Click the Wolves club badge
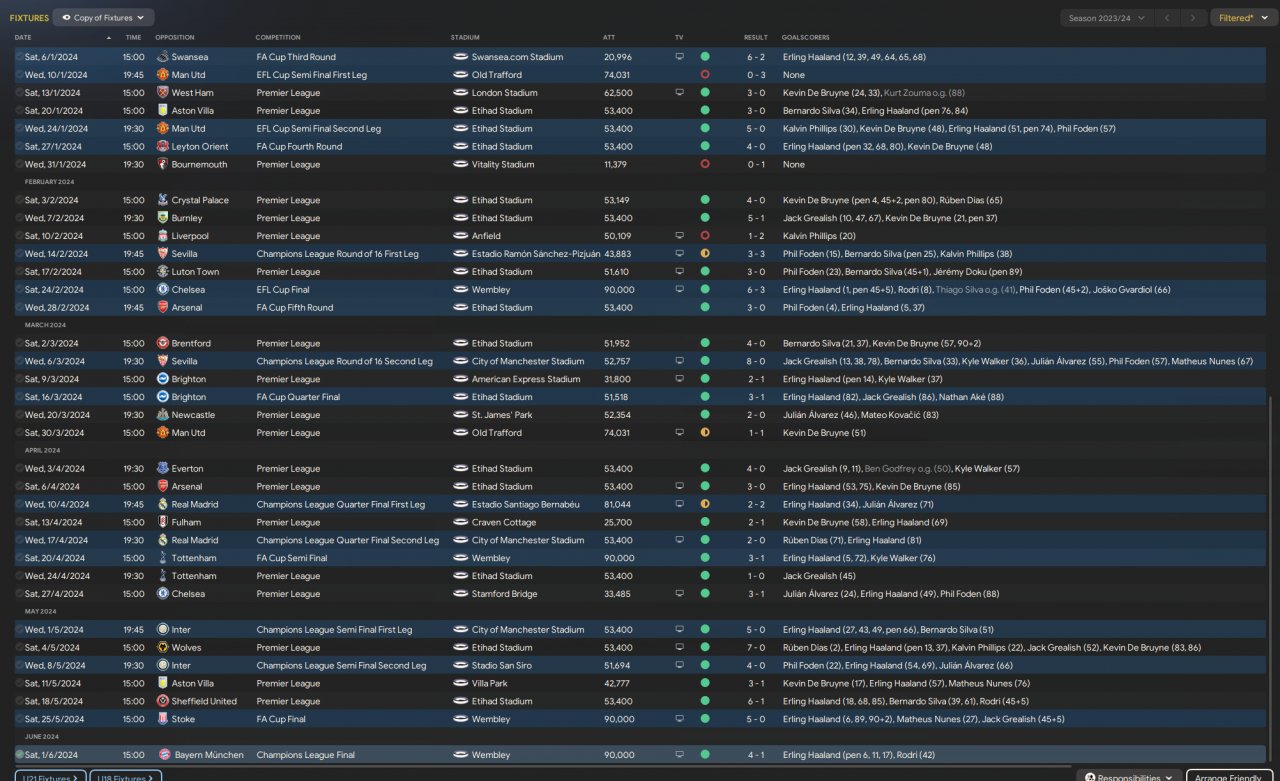 coord(163,648)
